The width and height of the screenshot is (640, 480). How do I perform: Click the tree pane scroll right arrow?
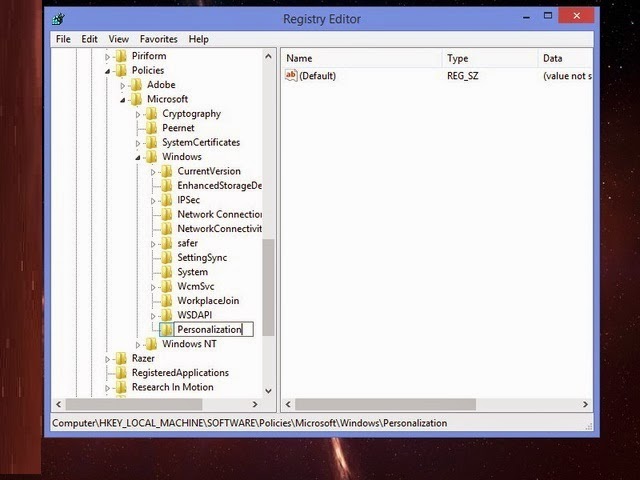255,404
